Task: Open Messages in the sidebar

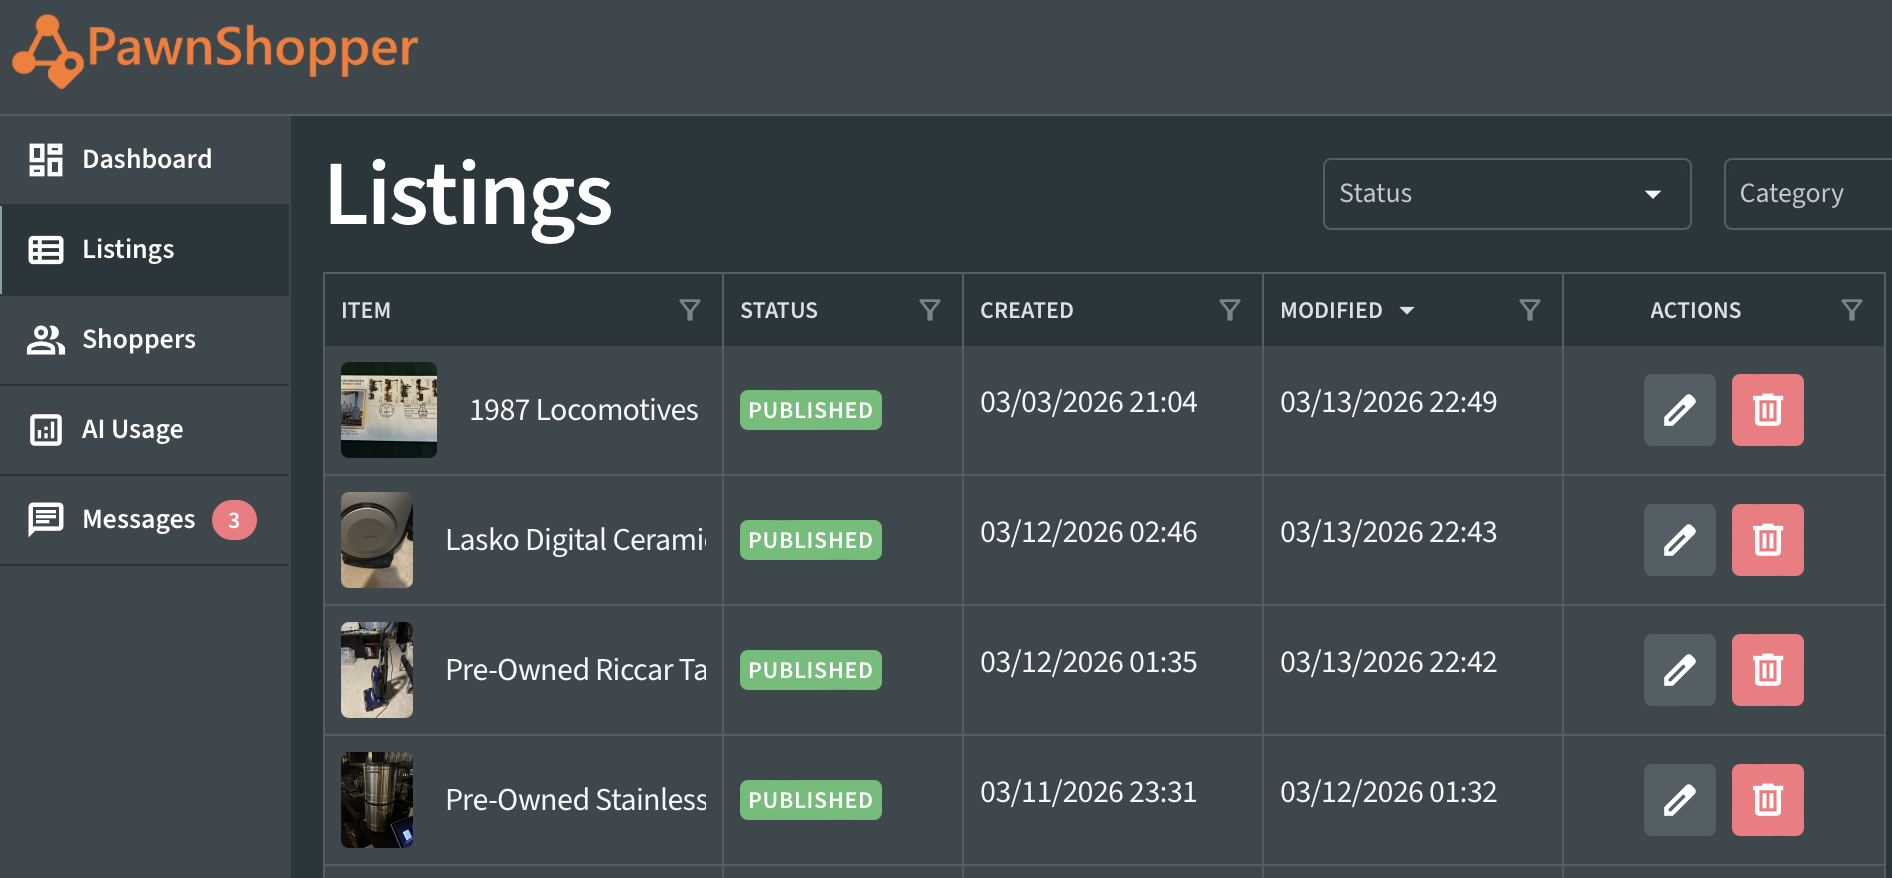Action: pos(145,520)
